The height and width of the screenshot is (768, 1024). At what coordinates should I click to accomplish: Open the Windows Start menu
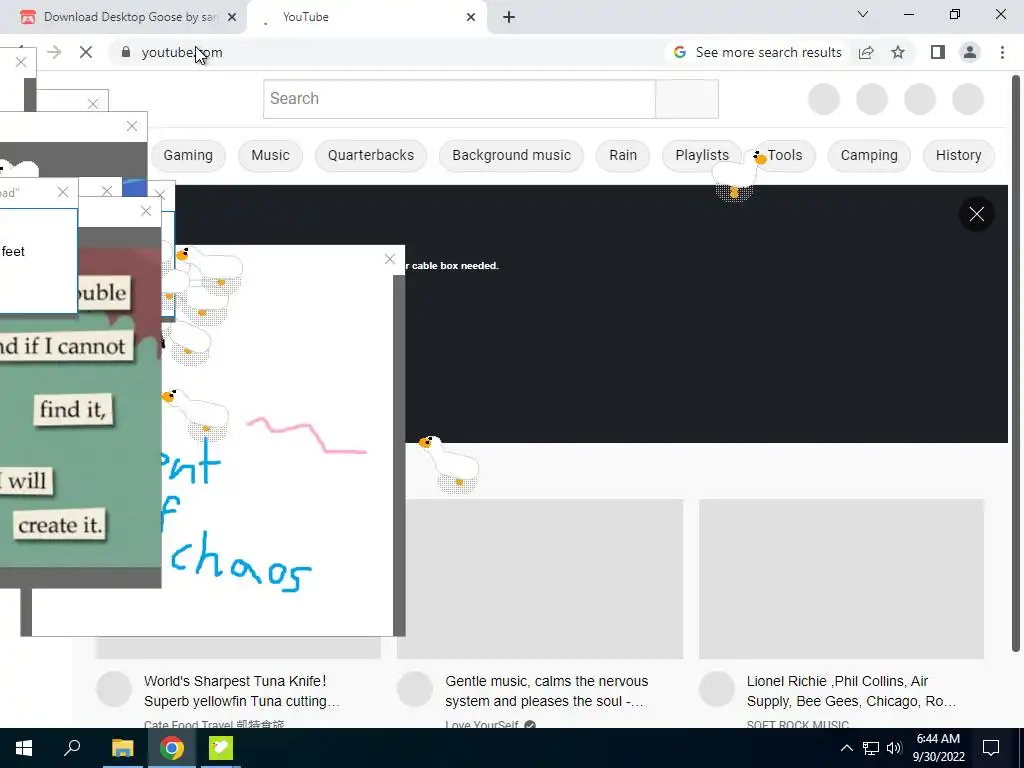[24, 748]
